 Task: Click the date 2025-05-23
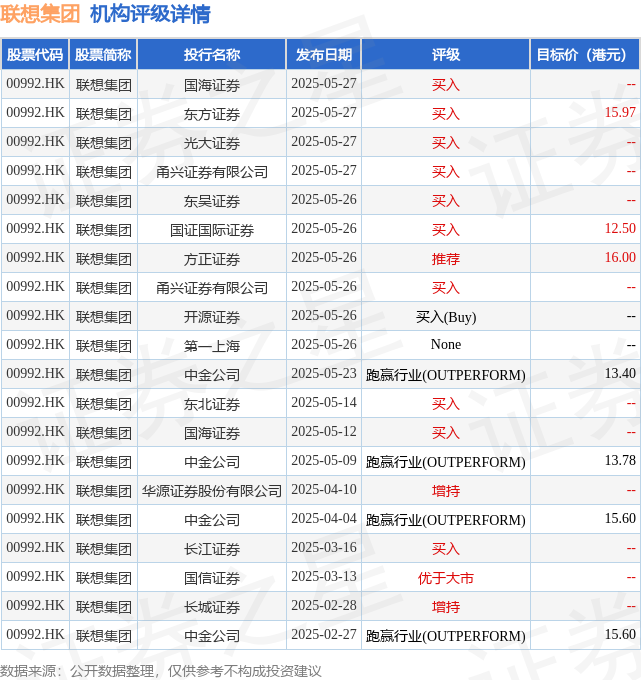pos(324,373)
